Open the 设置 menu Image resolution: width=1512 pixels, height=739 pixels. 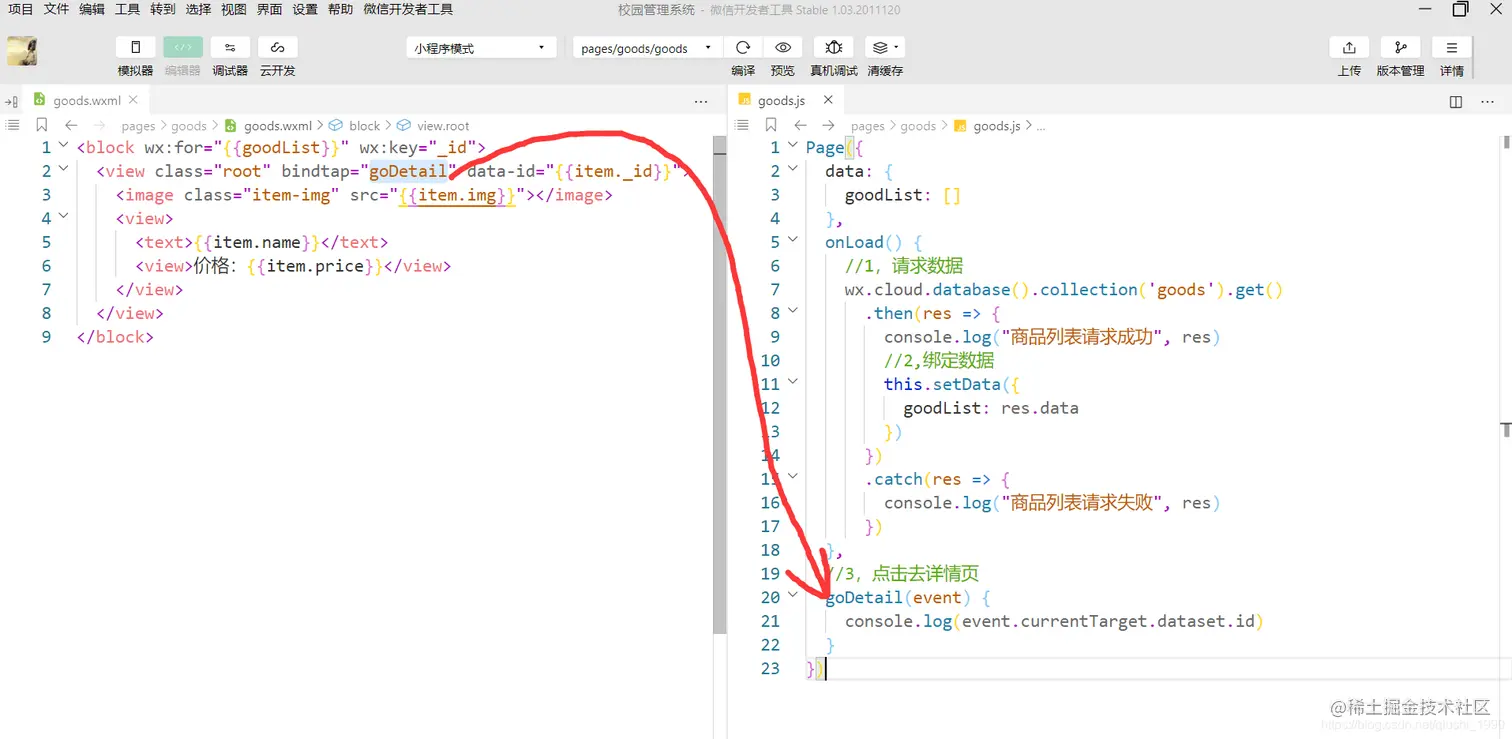tap(305, 9)
